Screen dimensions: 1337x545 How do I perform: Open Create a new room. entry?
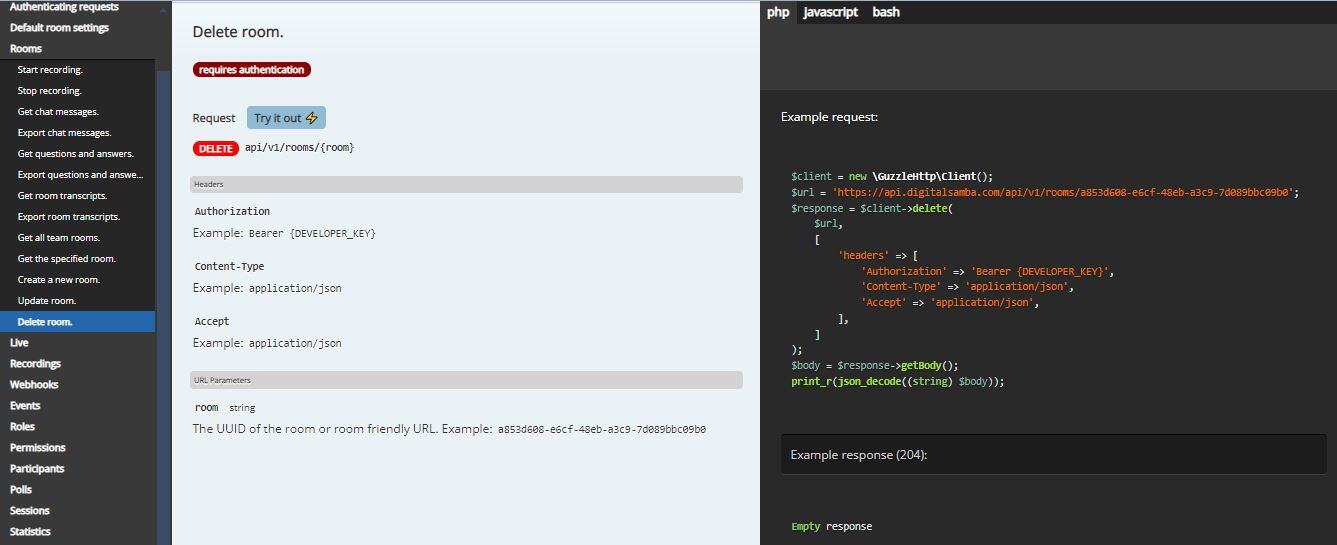(58, 280)
